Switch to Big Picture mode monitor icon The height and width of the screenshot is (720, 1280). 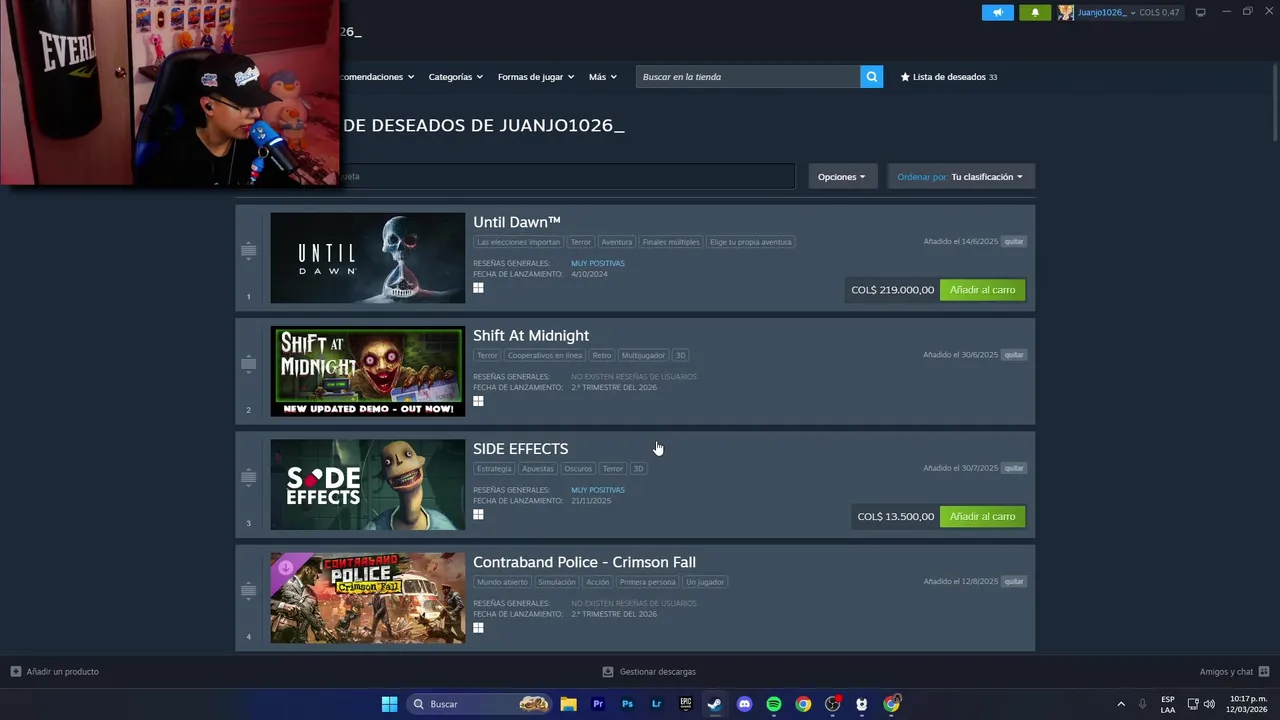(1201, 12)
